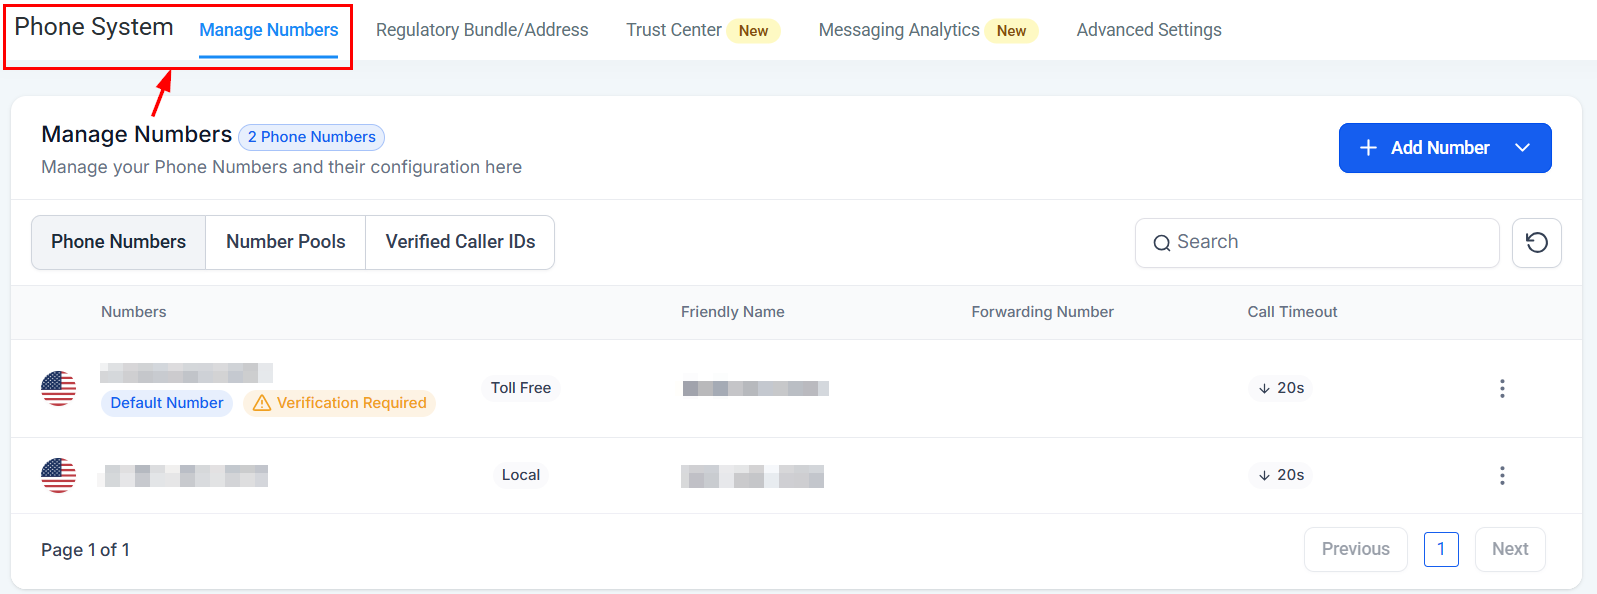The height and width of the screenshot is (594, 1597).
Task: Go to Regulatory Bundle/Address tab
Action: [482, 30]
